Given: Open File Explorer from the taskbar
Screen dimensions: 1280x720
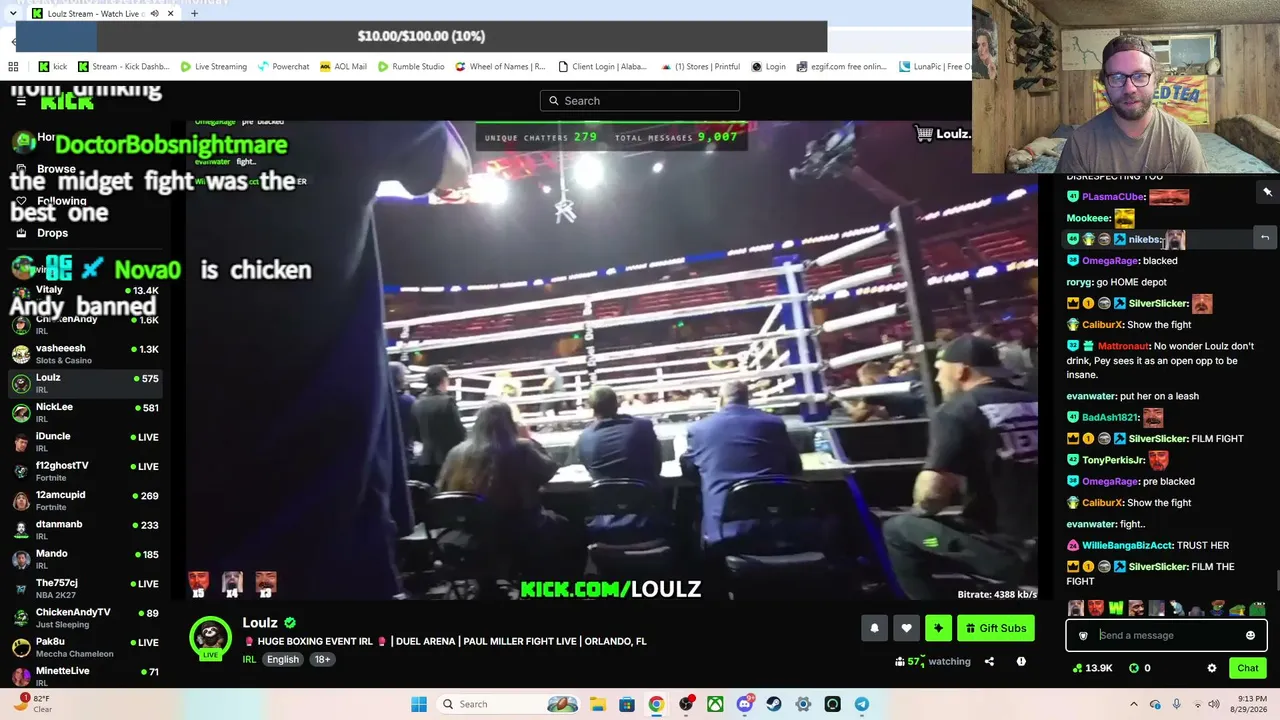Looking at the screenshot, I should click(597, 704).
